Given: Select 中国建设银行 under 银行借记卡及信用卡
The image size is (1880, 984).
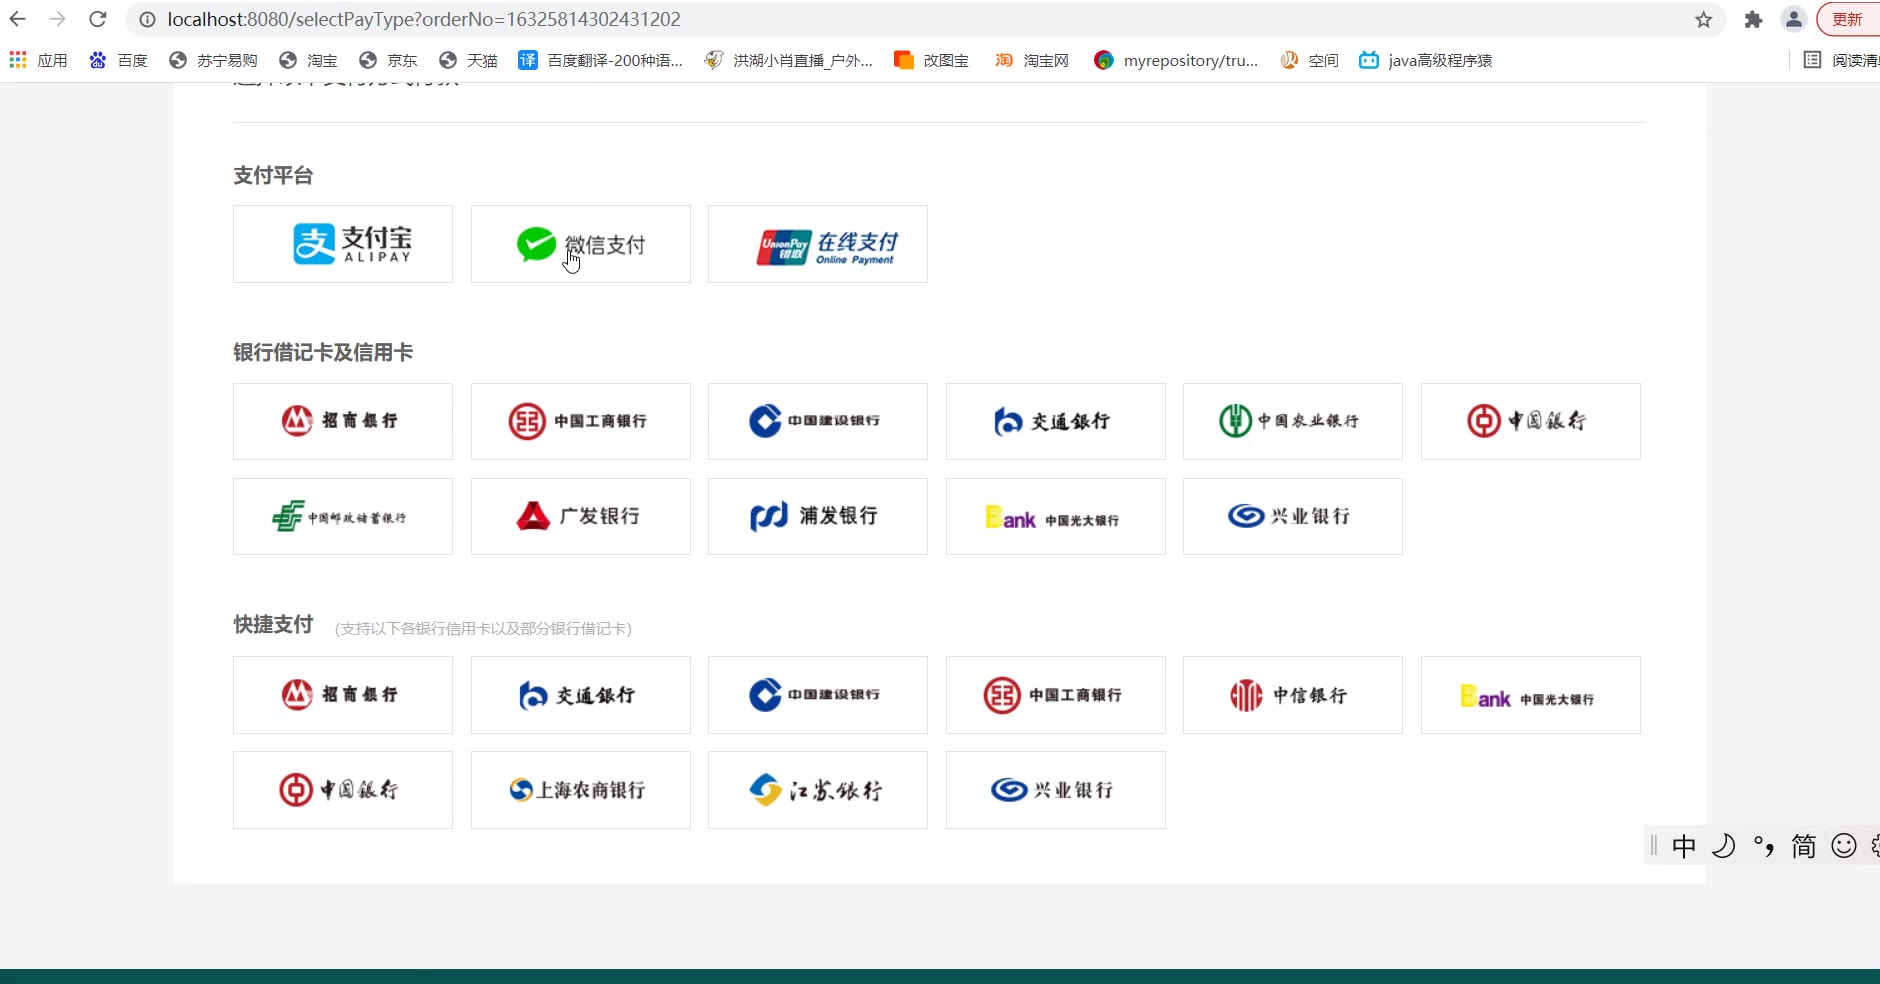Looking at the screenshot, I should [818, 421].
